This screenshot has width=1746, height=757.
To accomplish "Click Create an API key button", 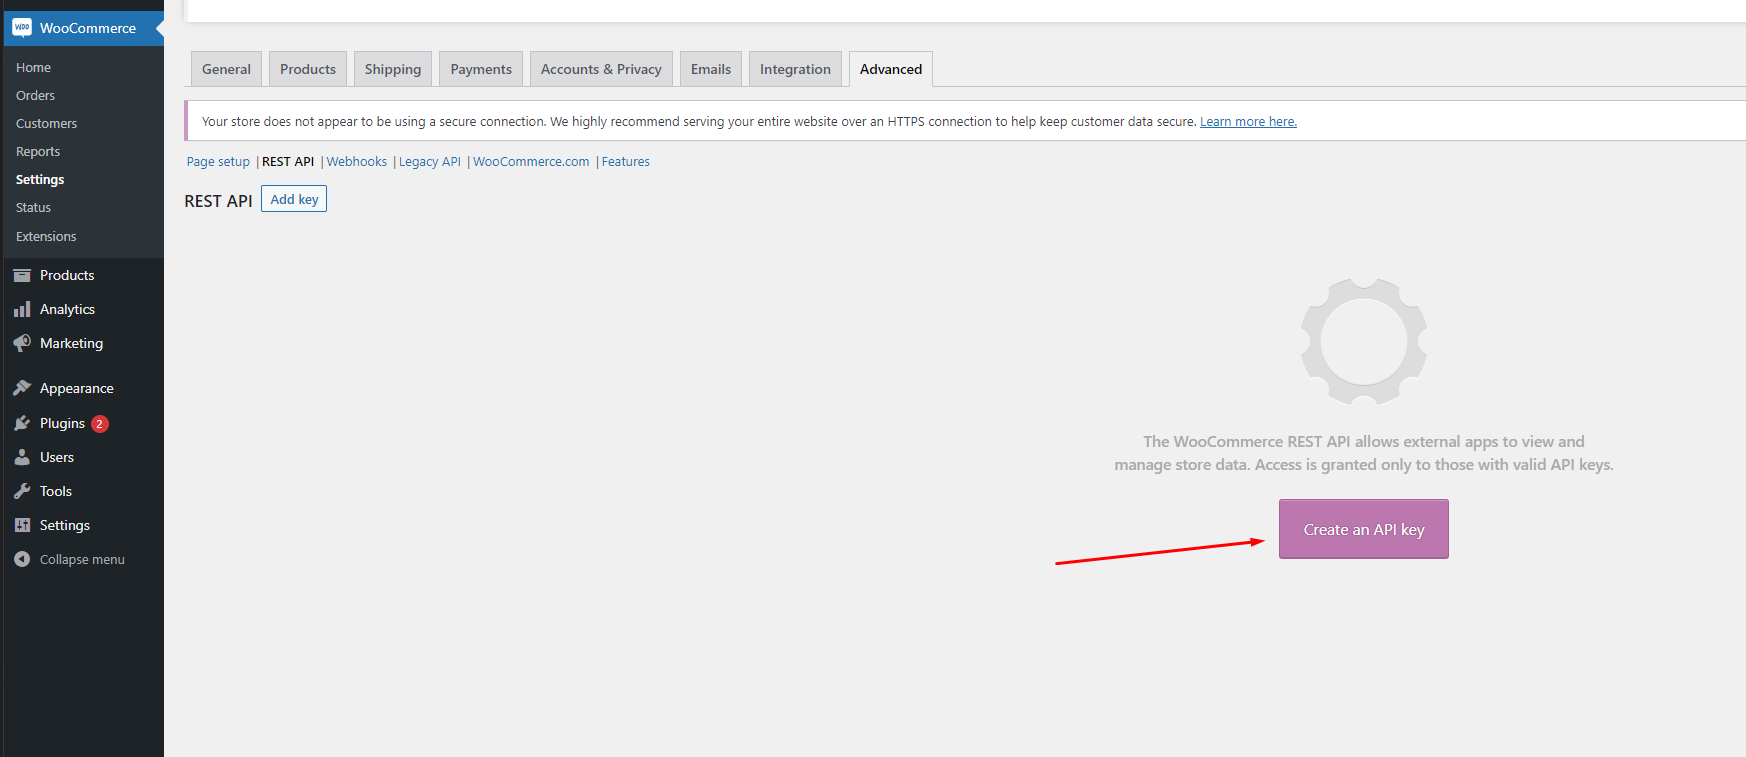I will click(x=1364, y=529).
